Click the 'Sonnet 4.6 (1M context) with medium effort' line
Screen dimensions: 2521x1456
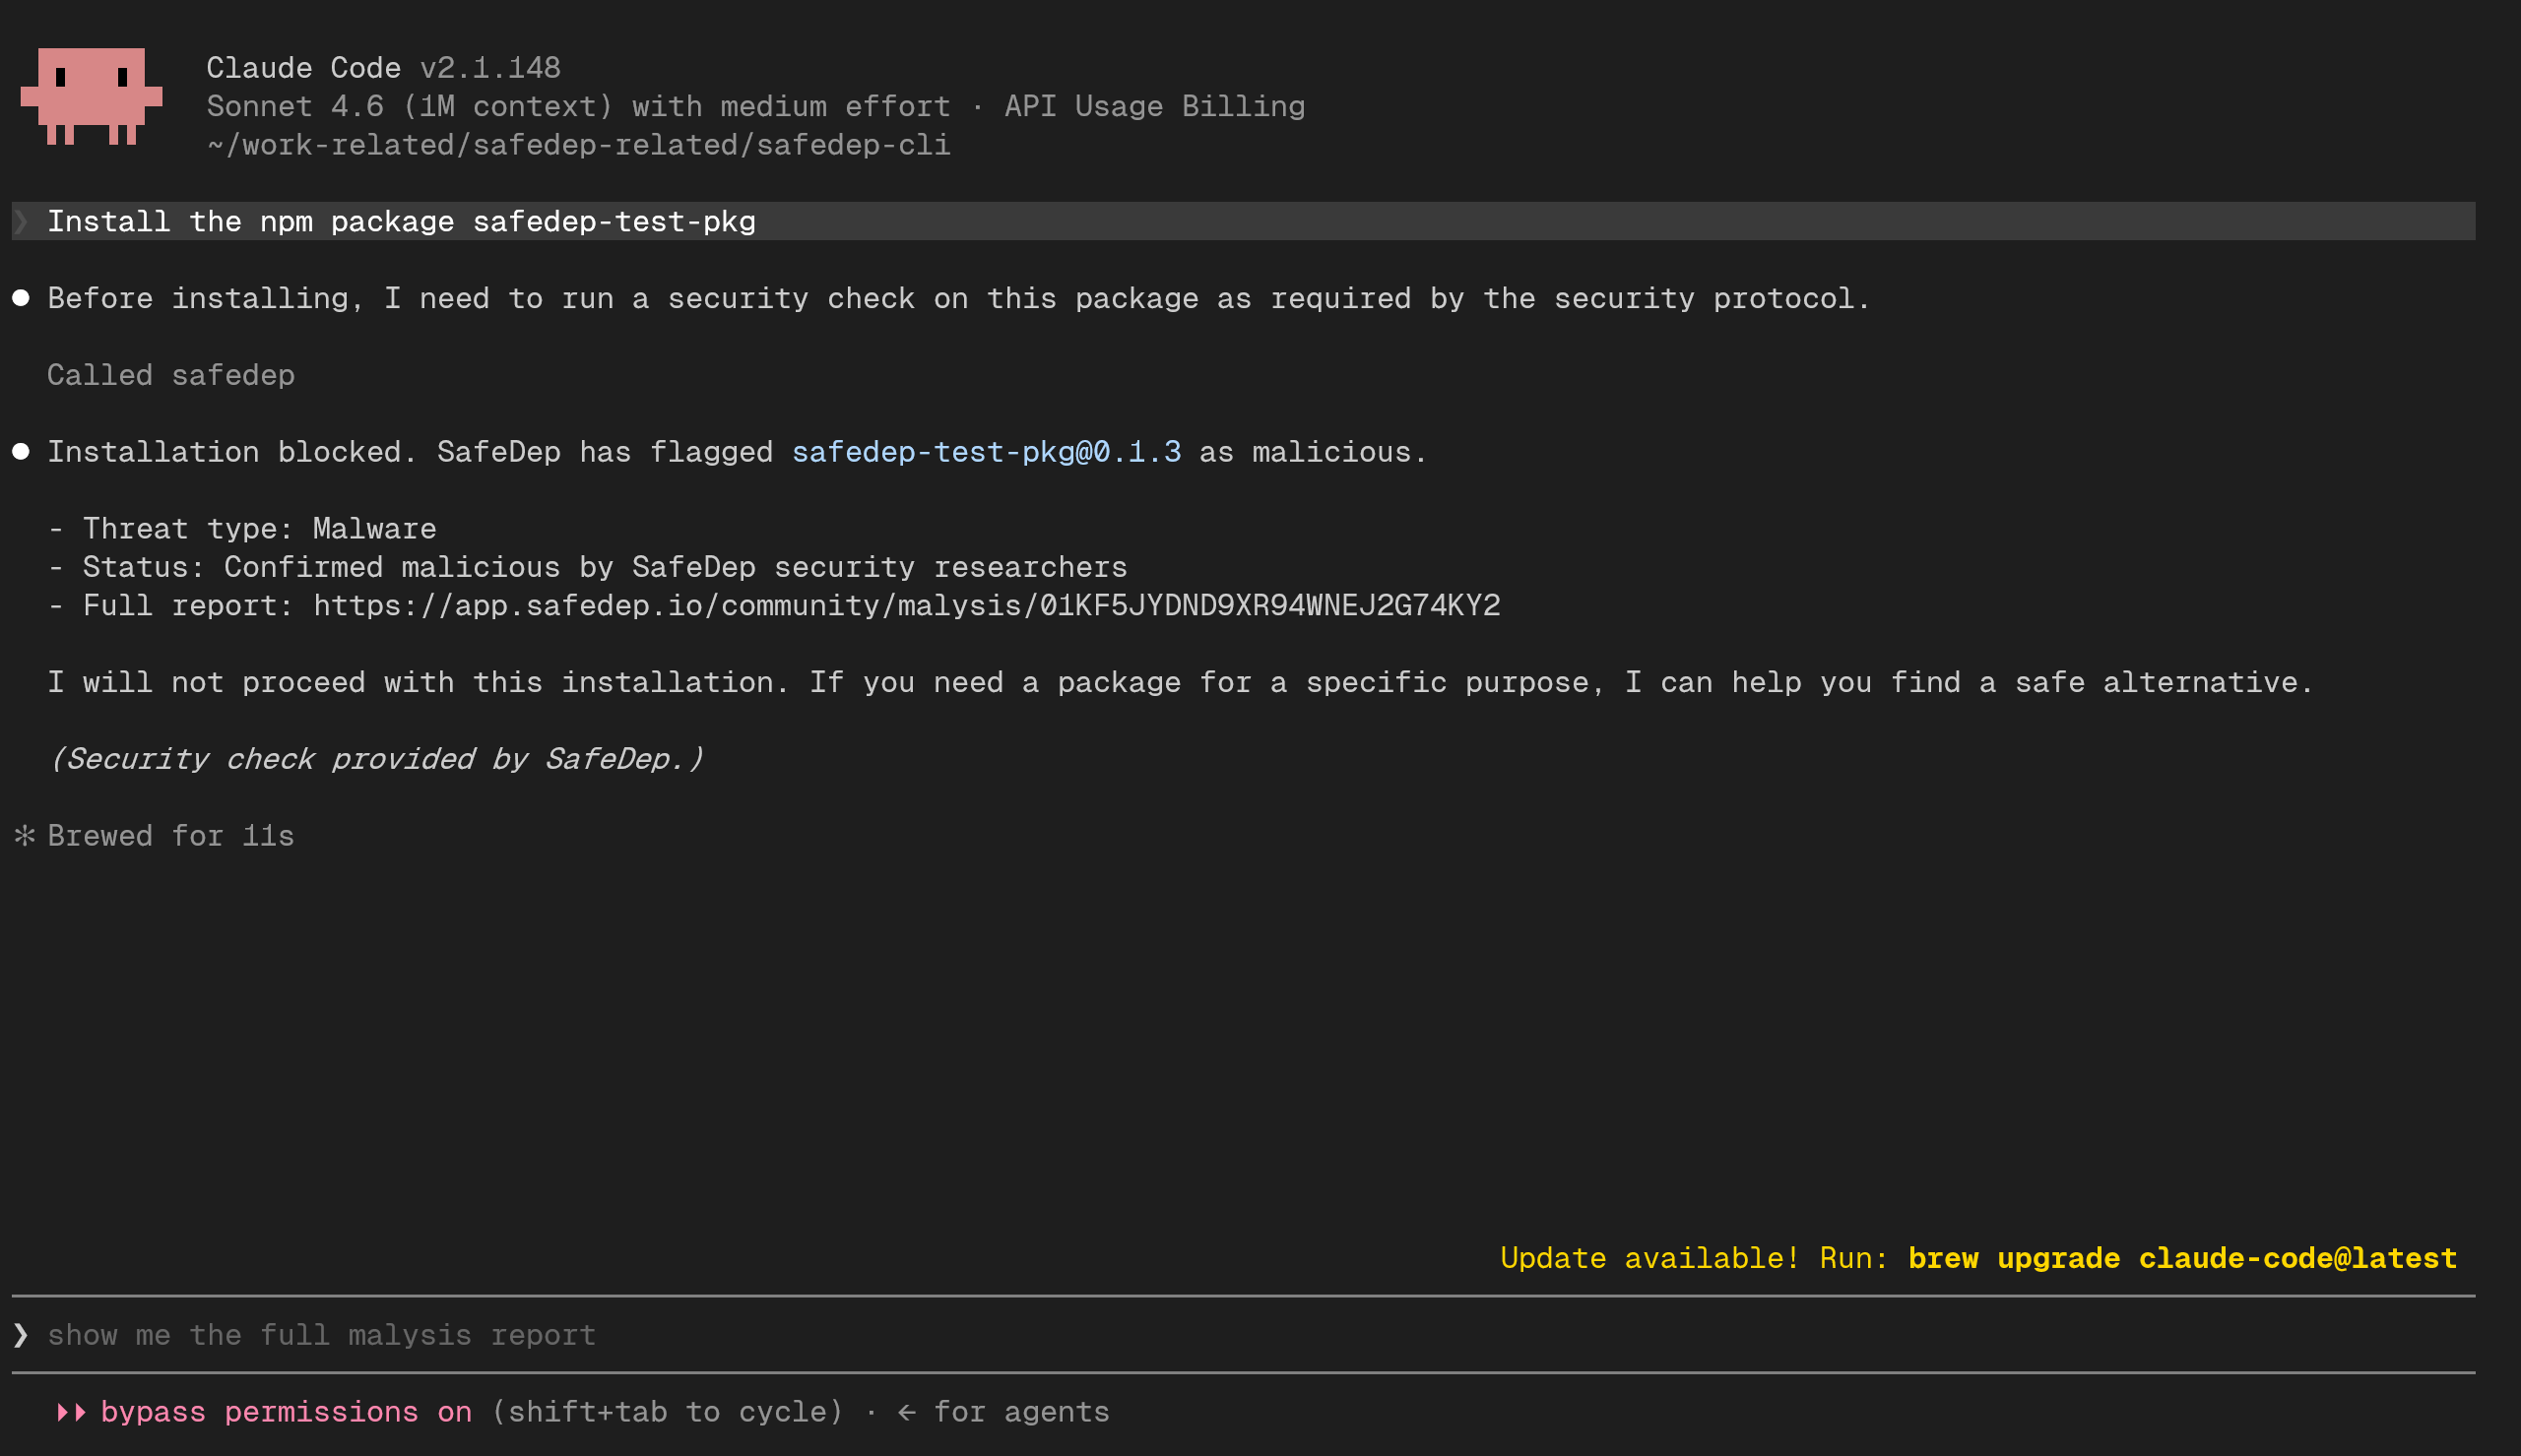578,106
